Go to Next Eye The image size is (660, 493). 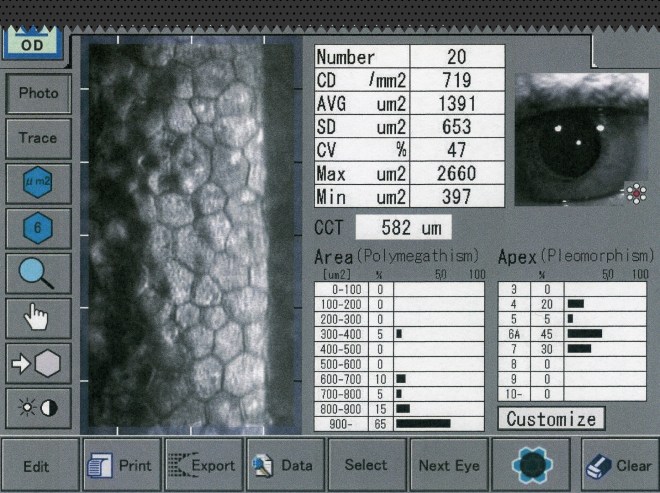click(448, 465)
